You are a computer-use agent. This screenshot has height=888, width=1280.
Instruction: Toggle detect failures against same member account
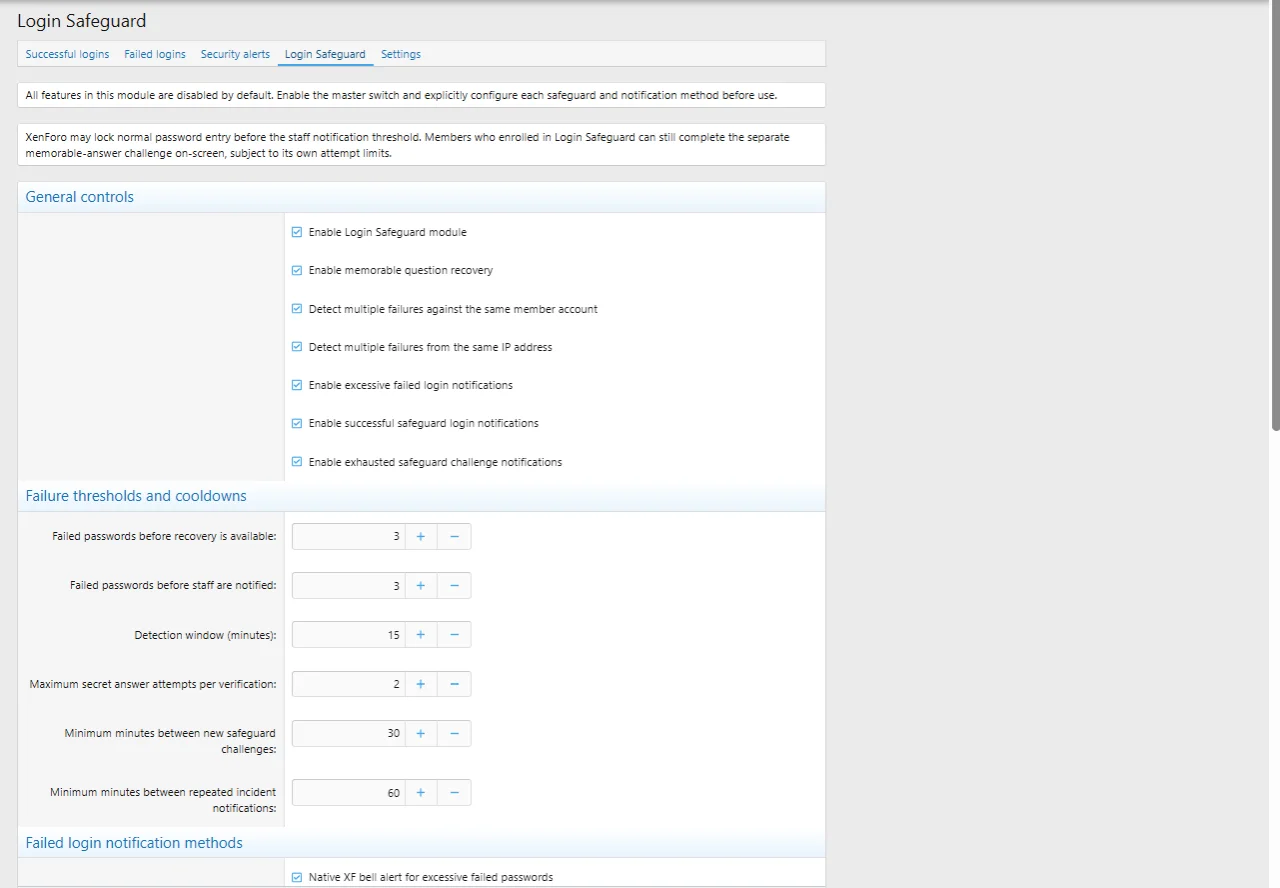(x=297, y=309)
